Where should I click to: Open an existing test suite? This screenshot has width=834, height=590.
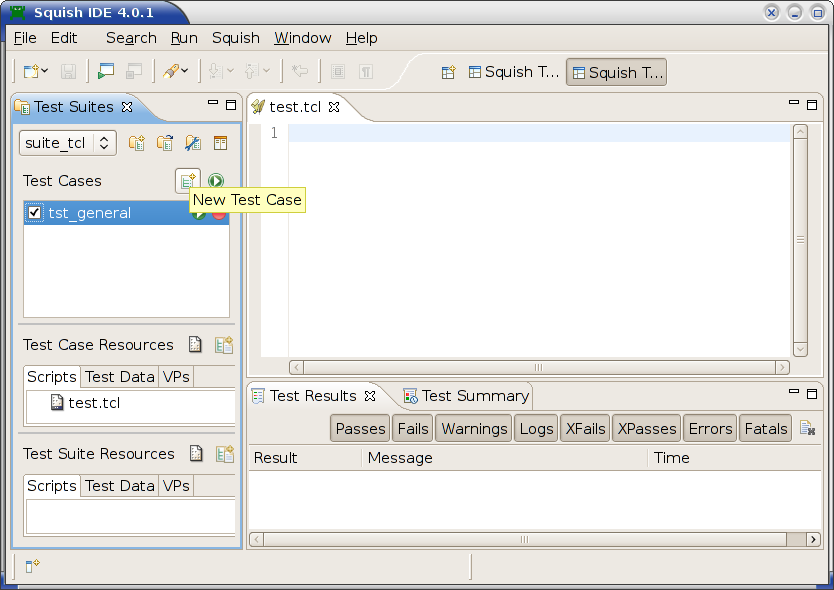[166, 143]
